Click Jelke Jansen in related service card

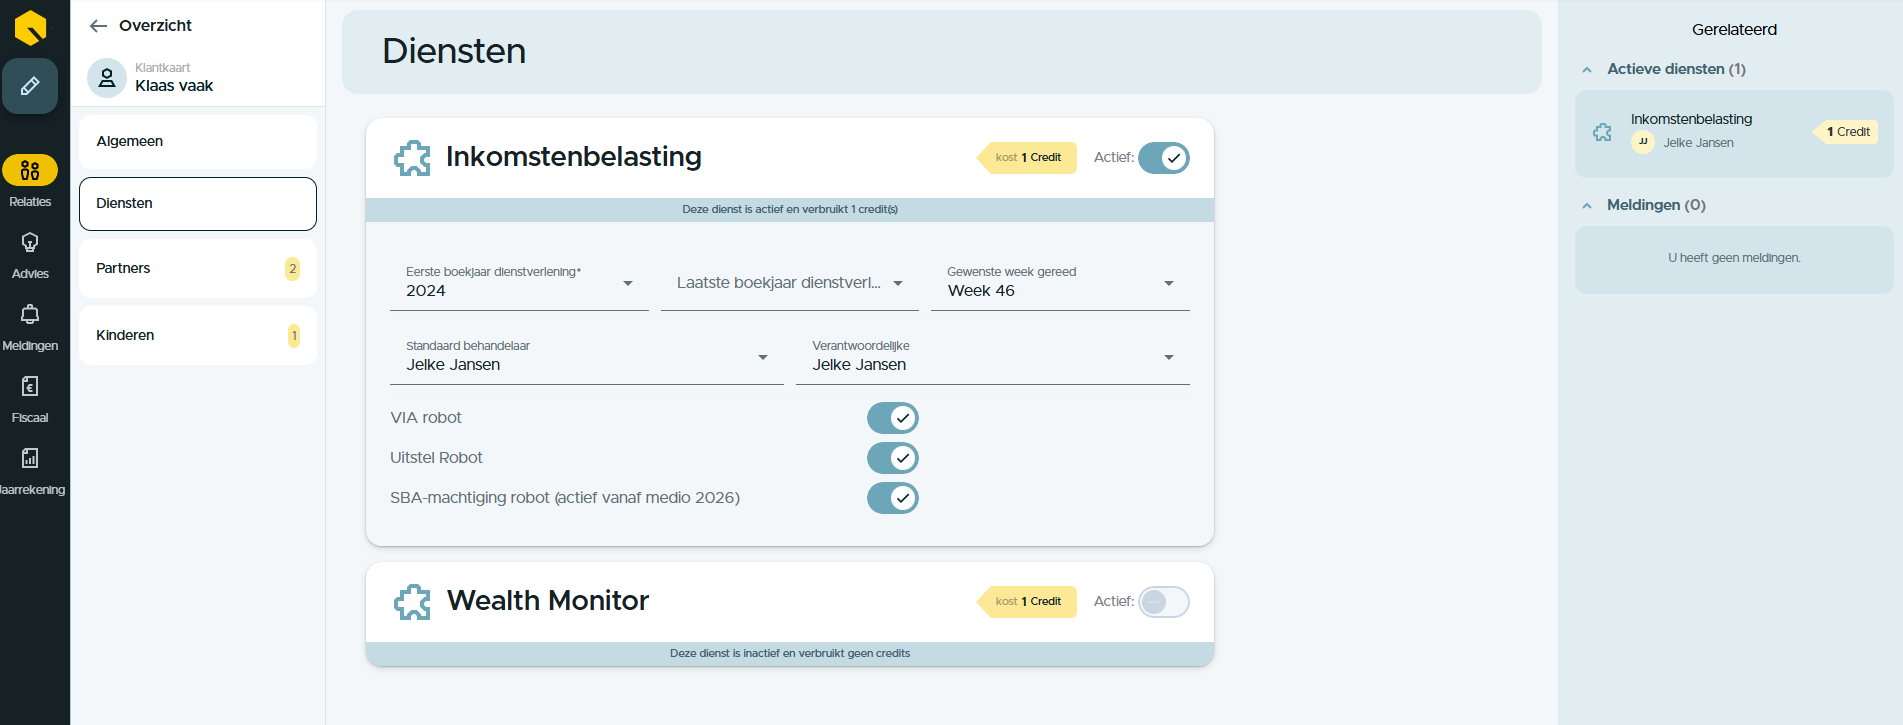[x=1698, y=143]
